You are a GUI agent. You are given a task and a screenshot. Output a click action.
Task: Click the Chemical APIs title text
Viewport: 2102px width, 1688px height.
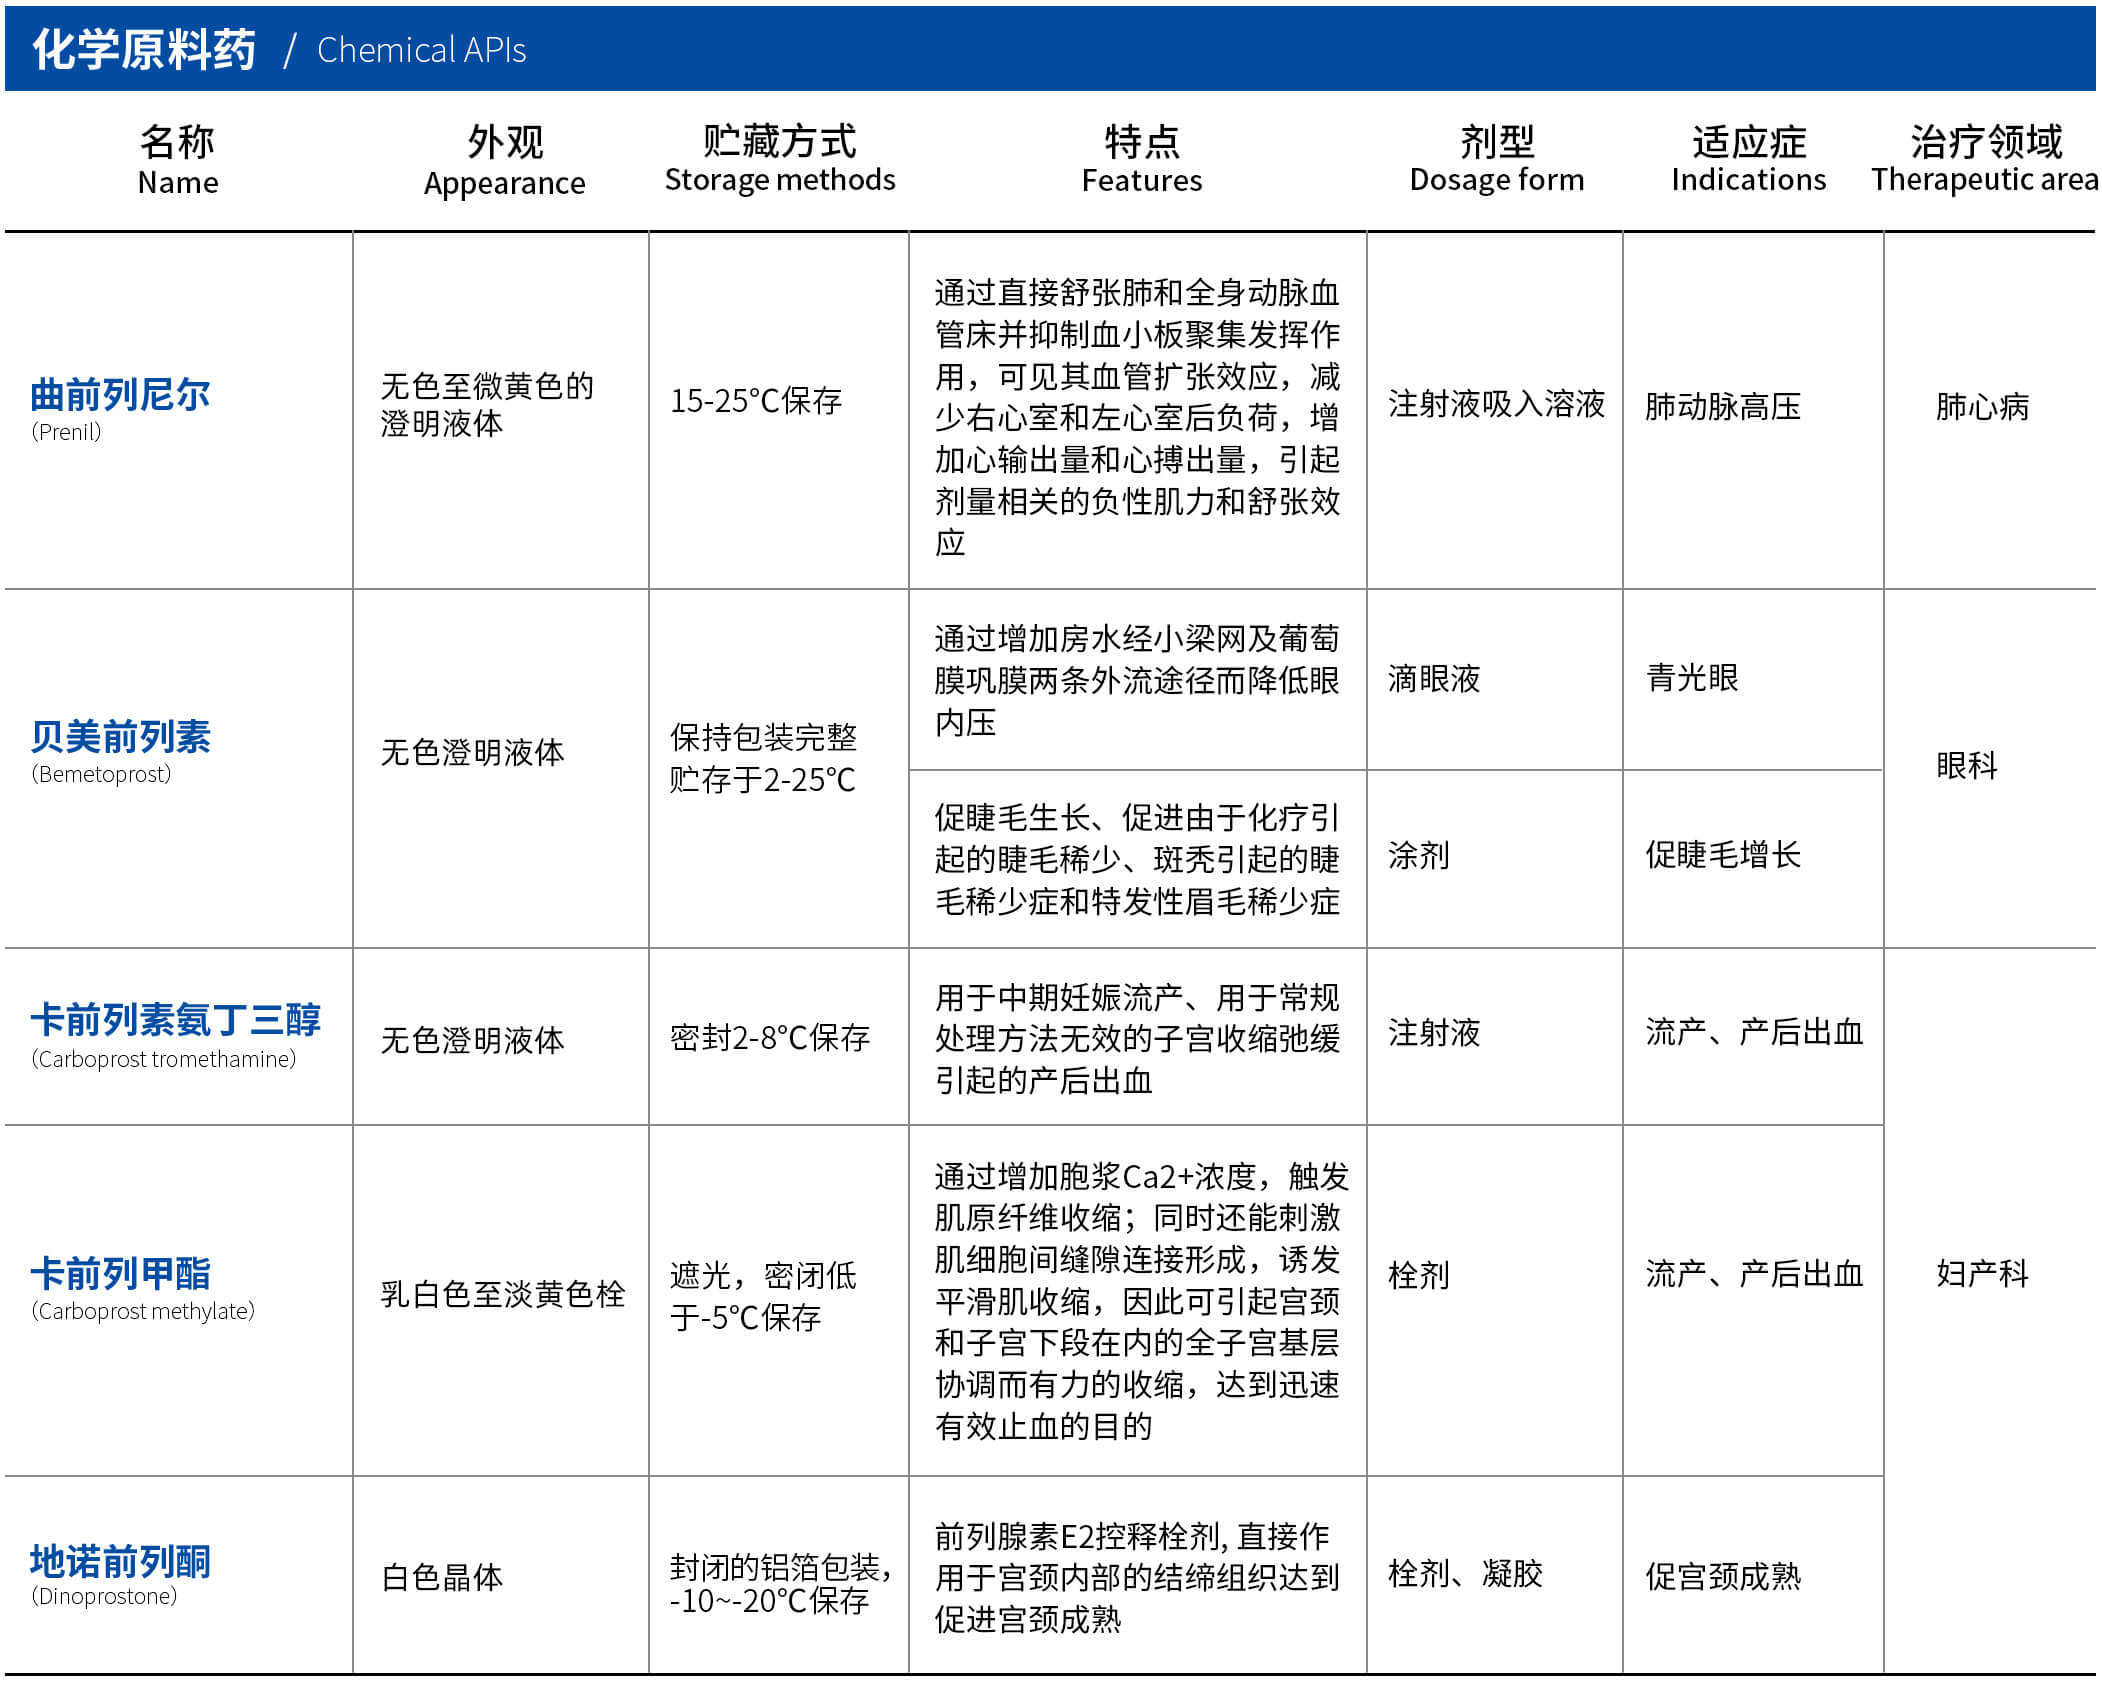[x=421, y=50]
